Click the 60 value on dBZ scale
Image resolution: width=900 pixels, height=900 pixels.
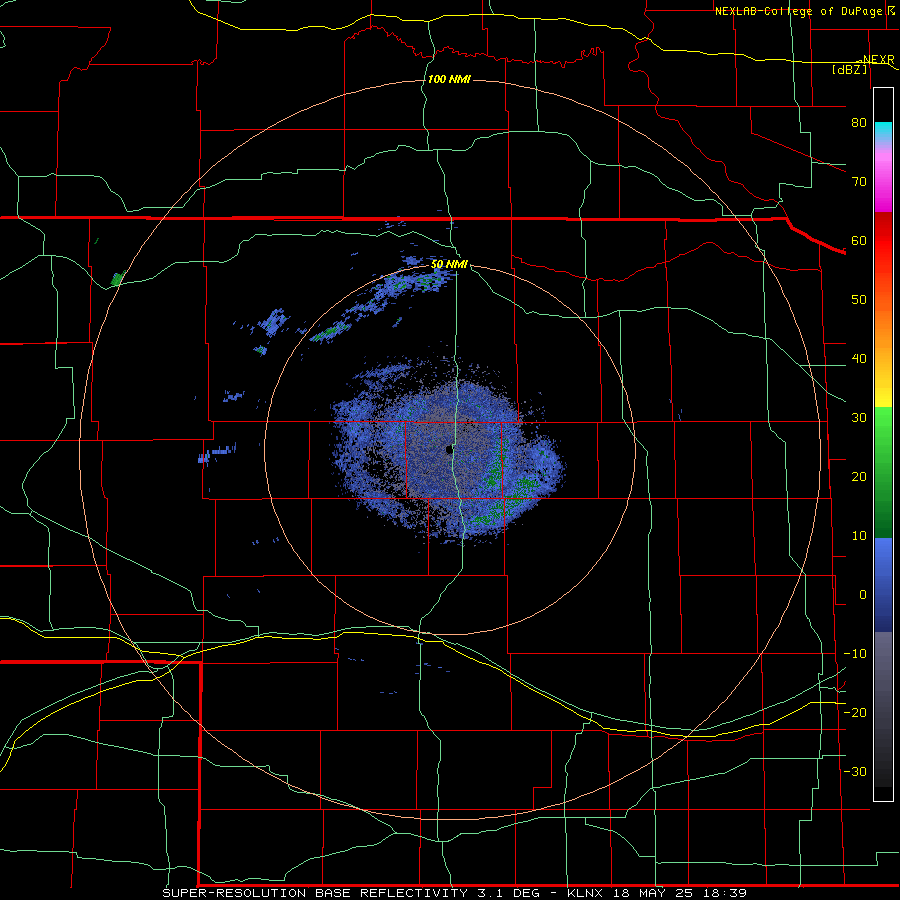coord(859,241)
